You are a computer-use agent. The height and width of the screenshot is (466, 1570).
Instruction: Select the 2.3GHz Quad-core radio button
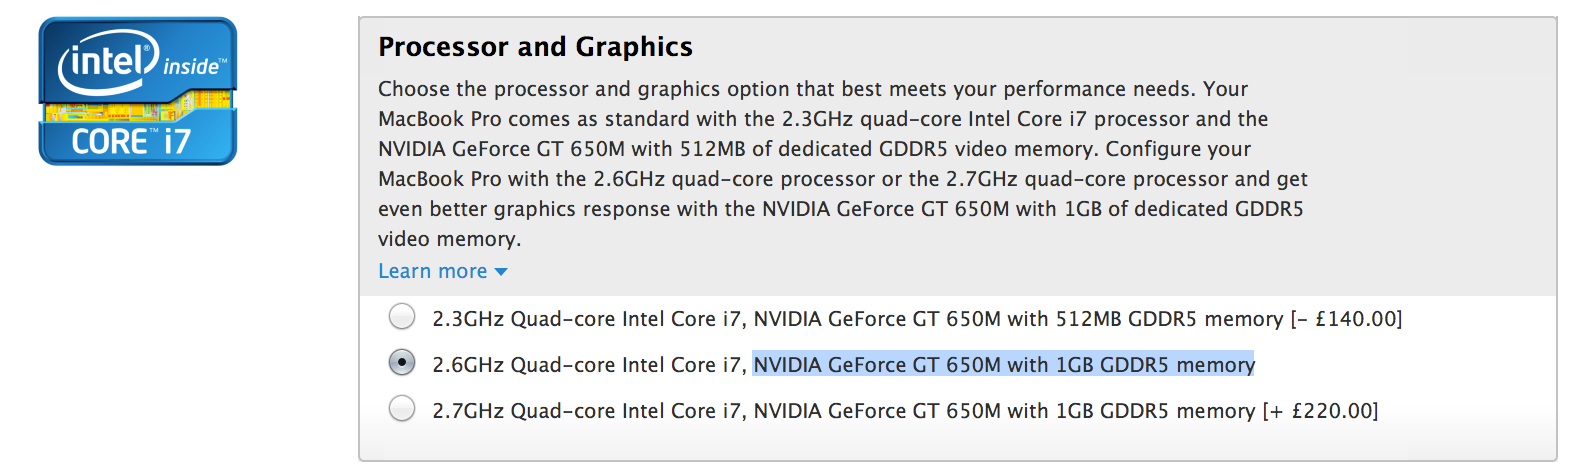(x=402, y=317)
